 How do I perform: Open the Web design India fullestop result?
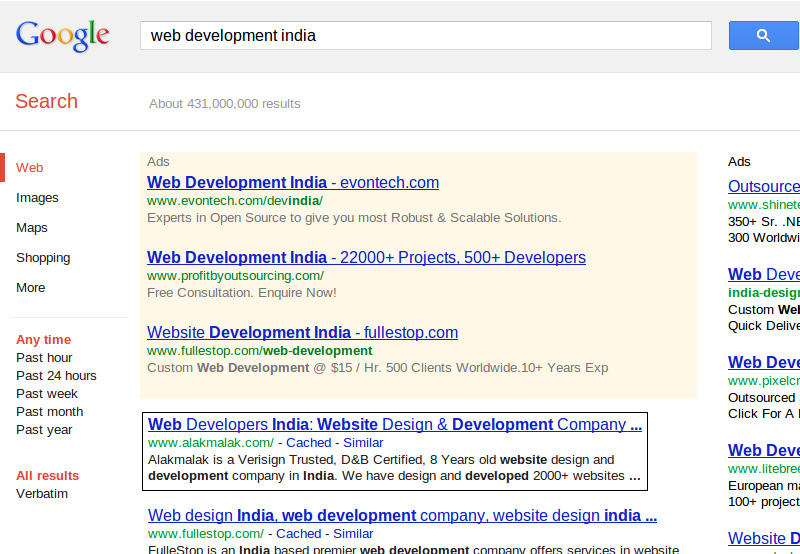pos(403,515)
